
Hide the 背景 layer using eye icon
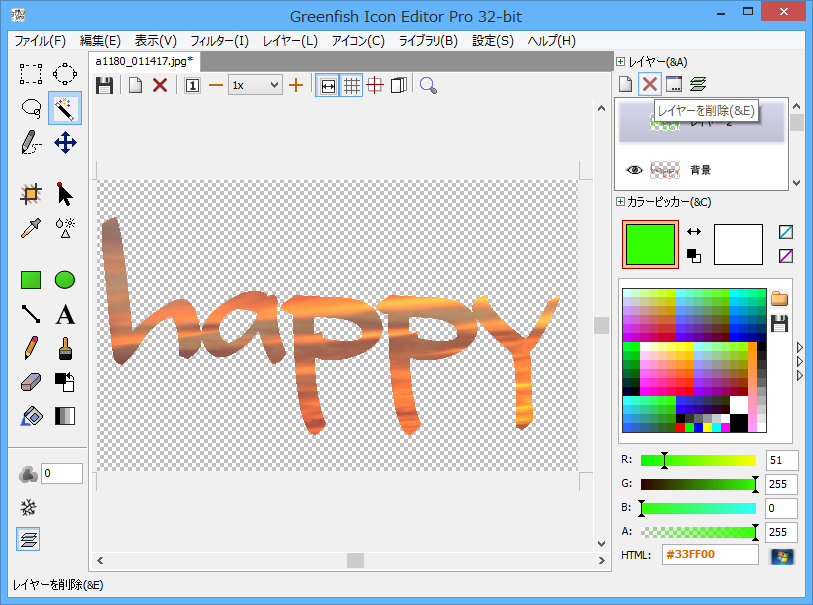coord(634,170)
